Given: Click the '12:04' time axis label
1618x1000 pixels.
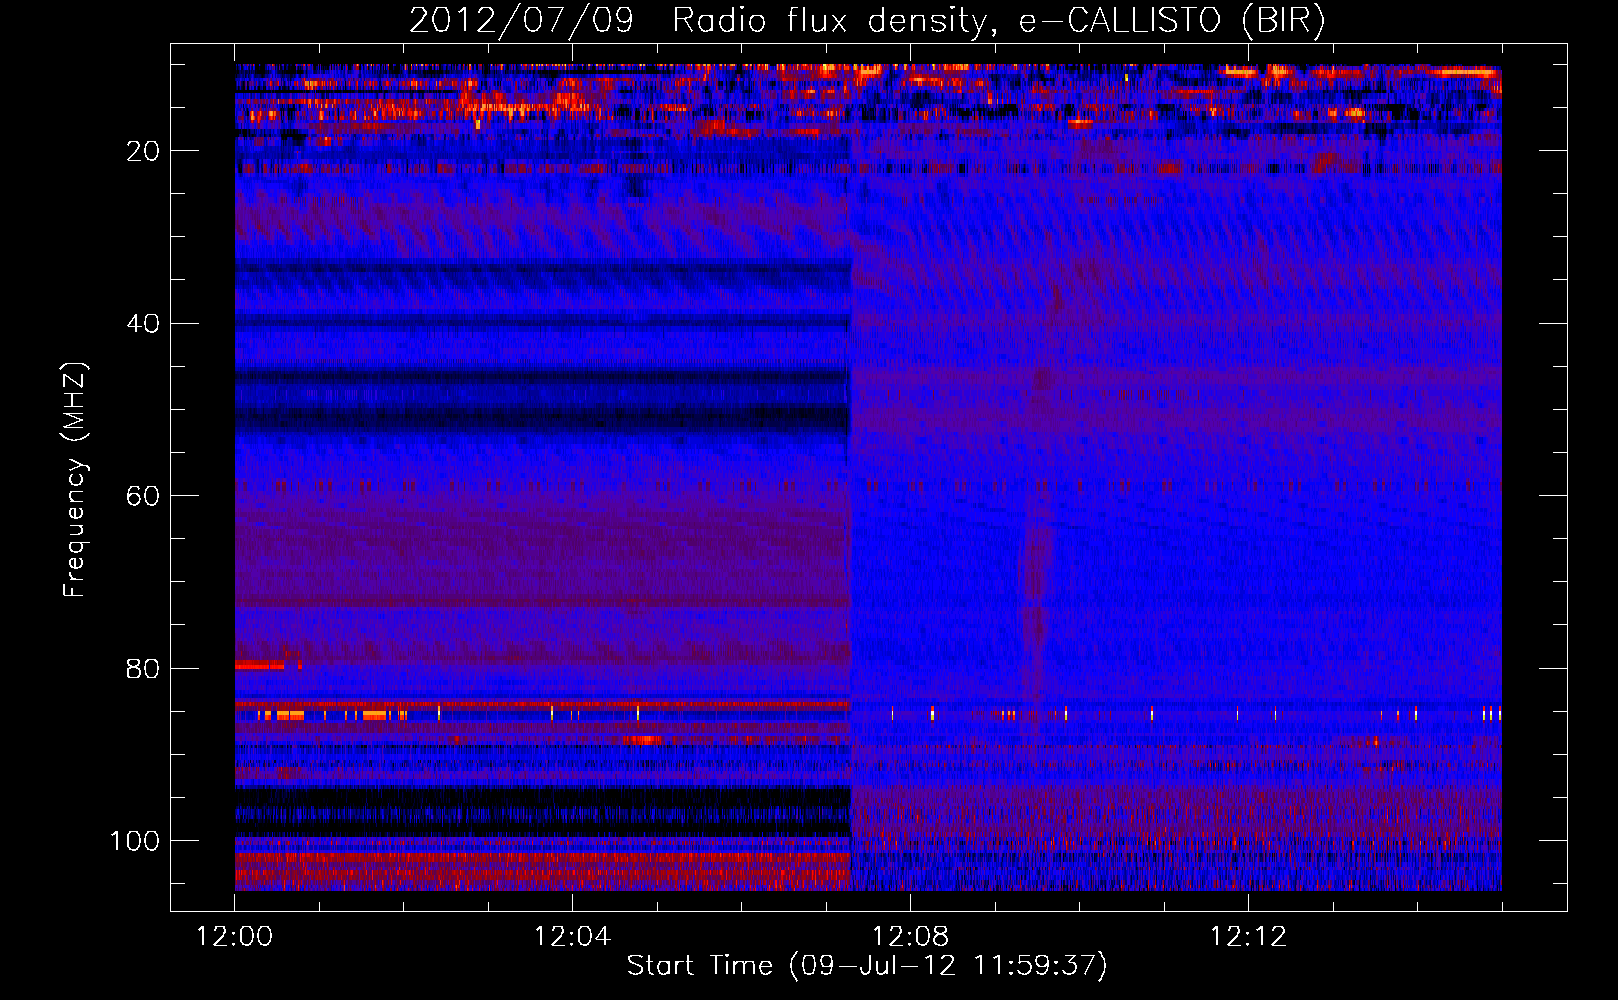Looking at the screenshot, I should tap(572, 937).
